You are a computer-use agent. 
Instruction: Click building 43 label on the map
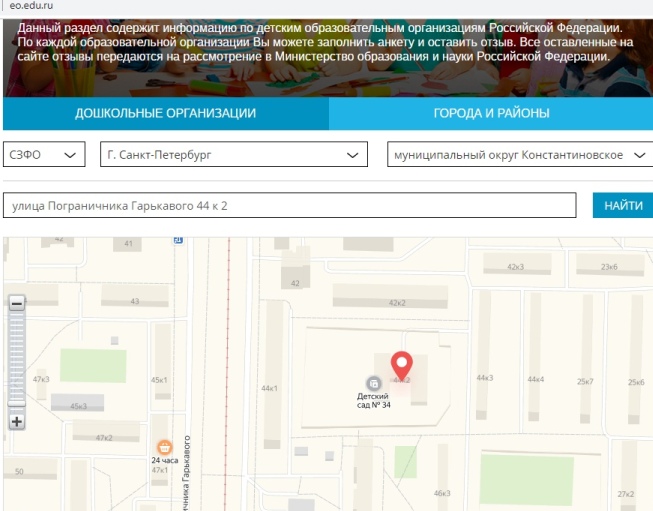(x=135, y=301)
